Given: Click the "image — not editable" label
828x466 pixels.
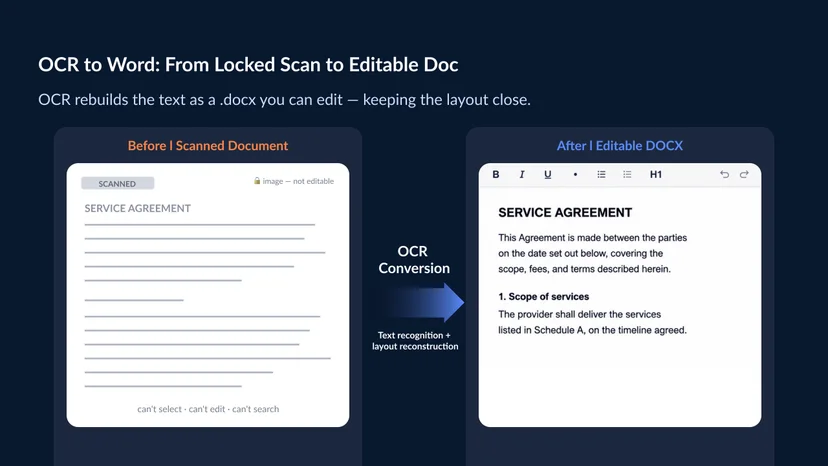Looking at the screenshot, I should 298,181.
